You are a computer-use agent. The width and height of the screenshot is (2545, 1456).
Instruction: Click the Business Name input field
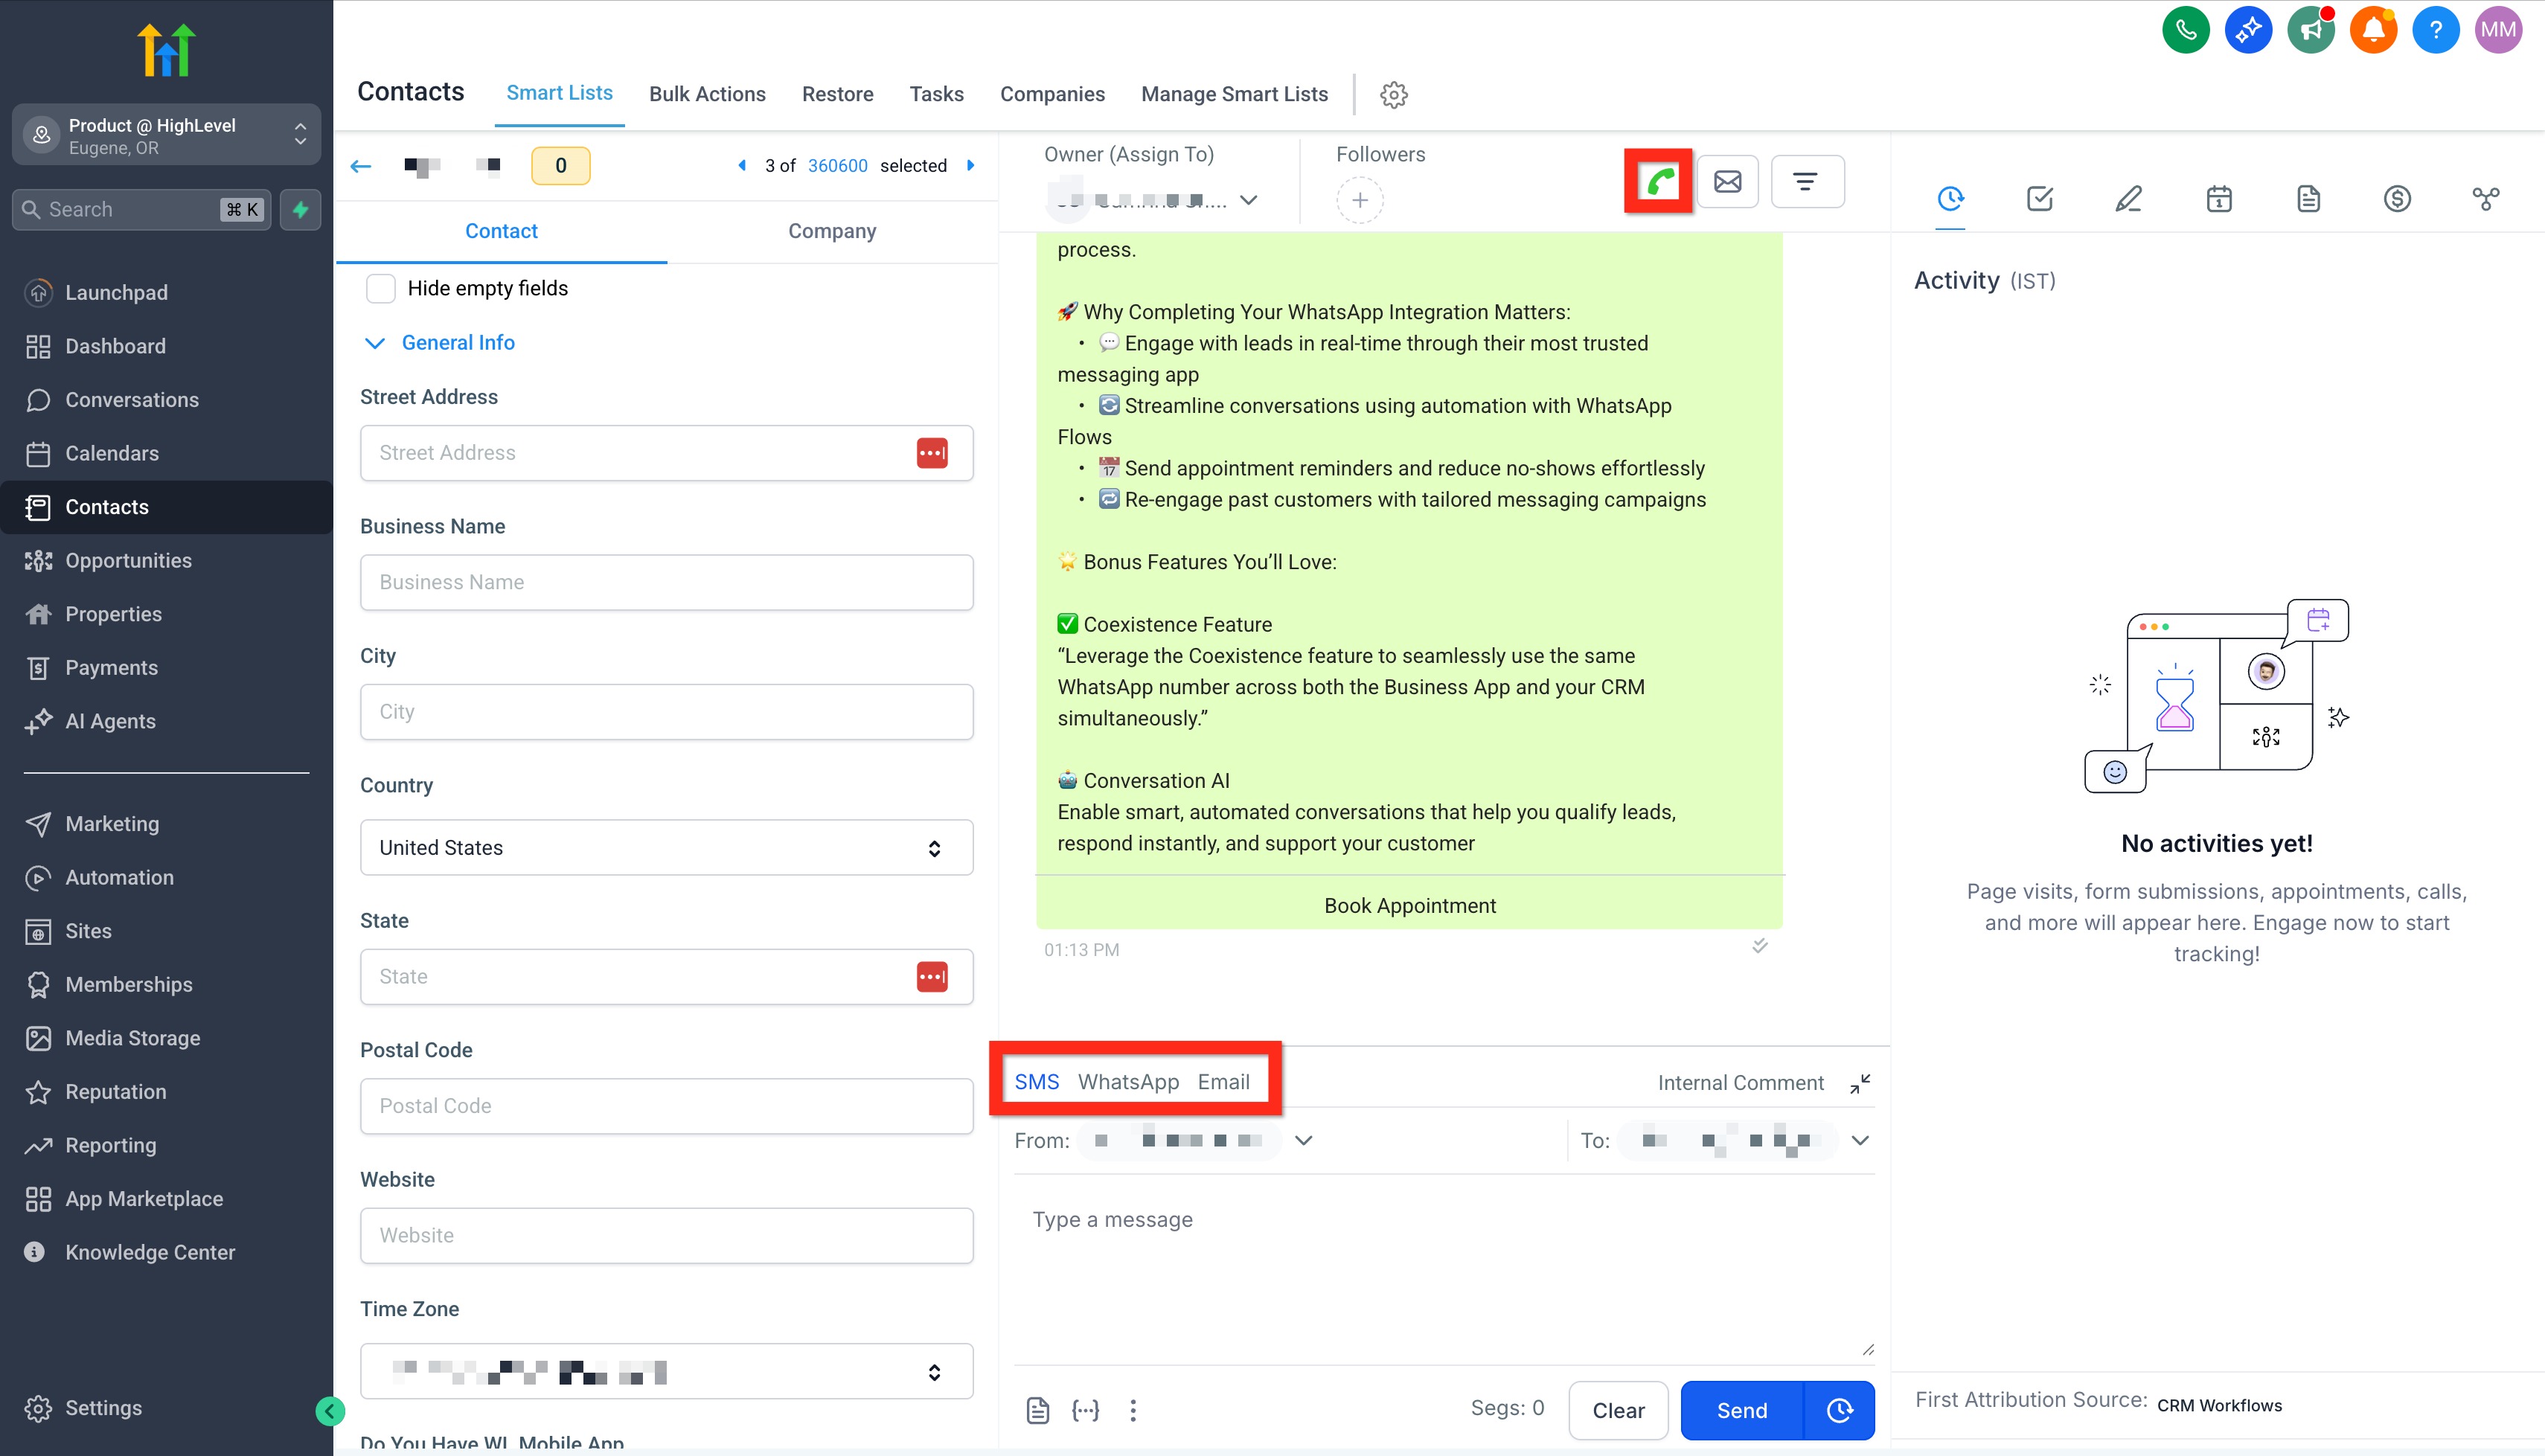point(666,582)
